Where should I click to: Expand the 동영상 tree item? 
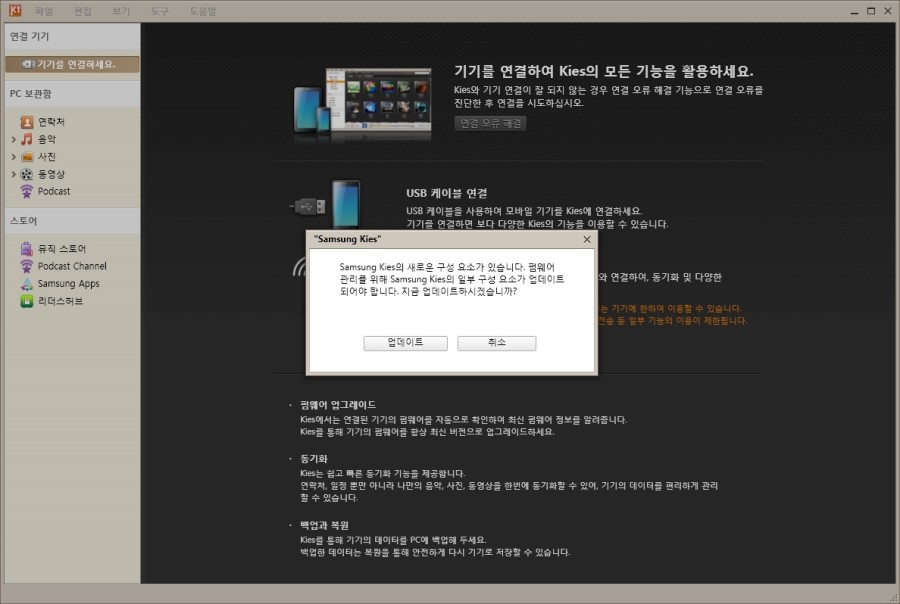click(x=14, y=174)
